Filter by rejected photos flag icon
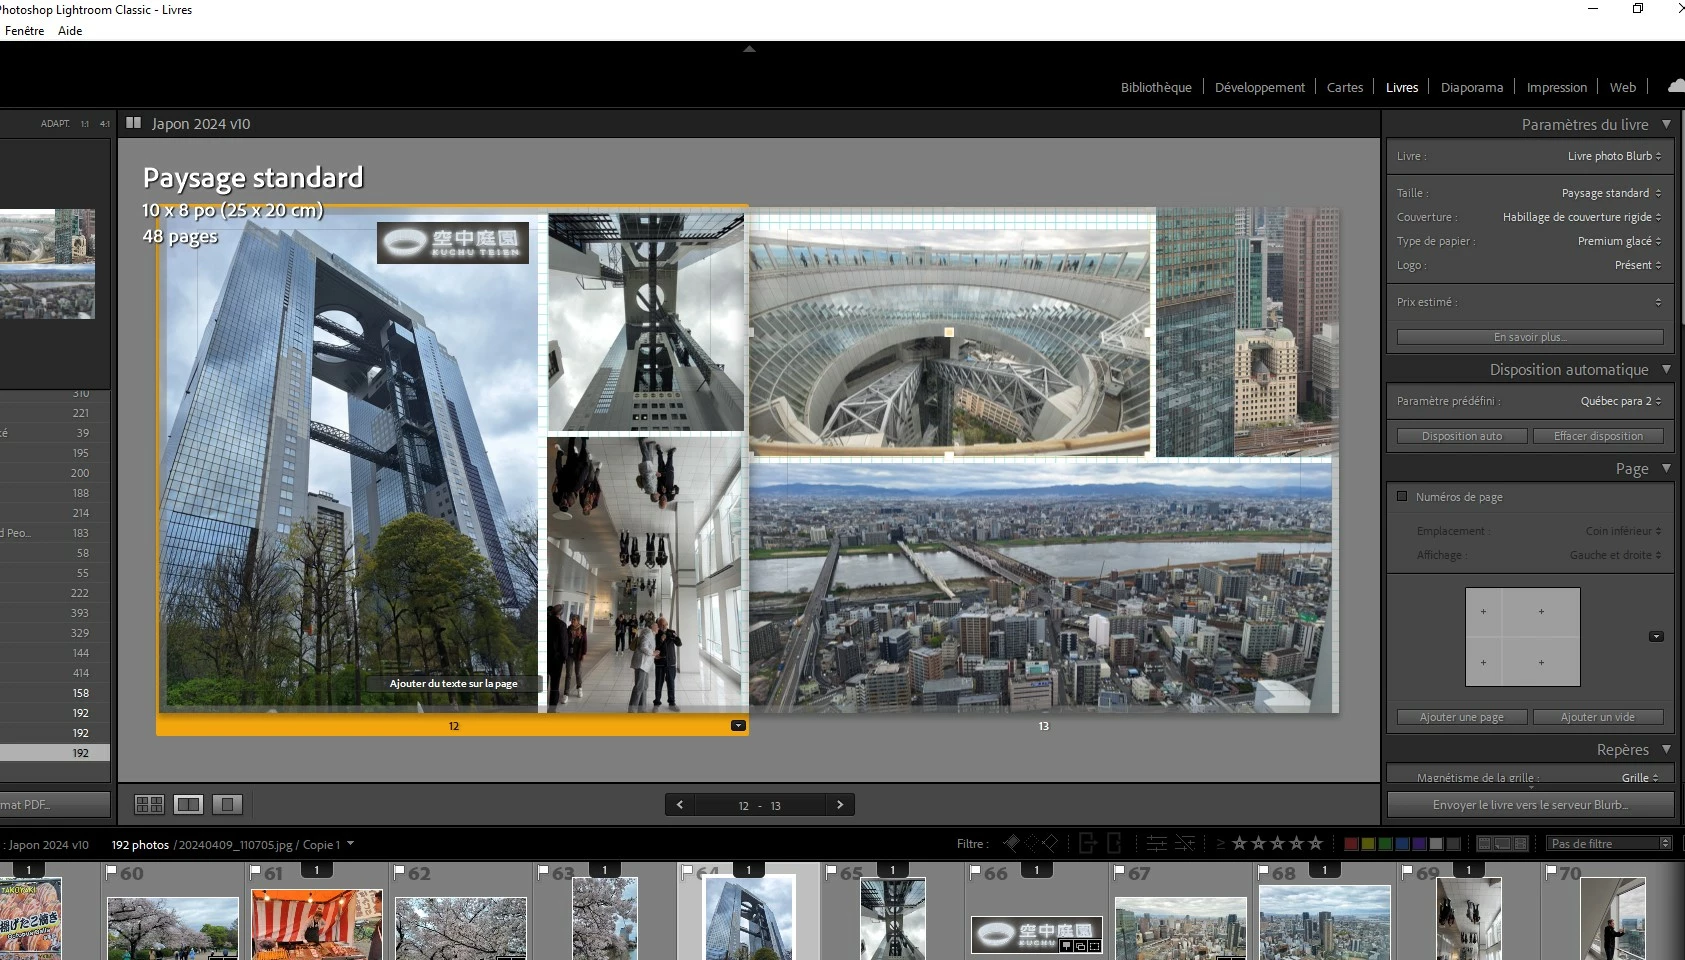Screen dimensions: 1685x960 [1050, 843]
